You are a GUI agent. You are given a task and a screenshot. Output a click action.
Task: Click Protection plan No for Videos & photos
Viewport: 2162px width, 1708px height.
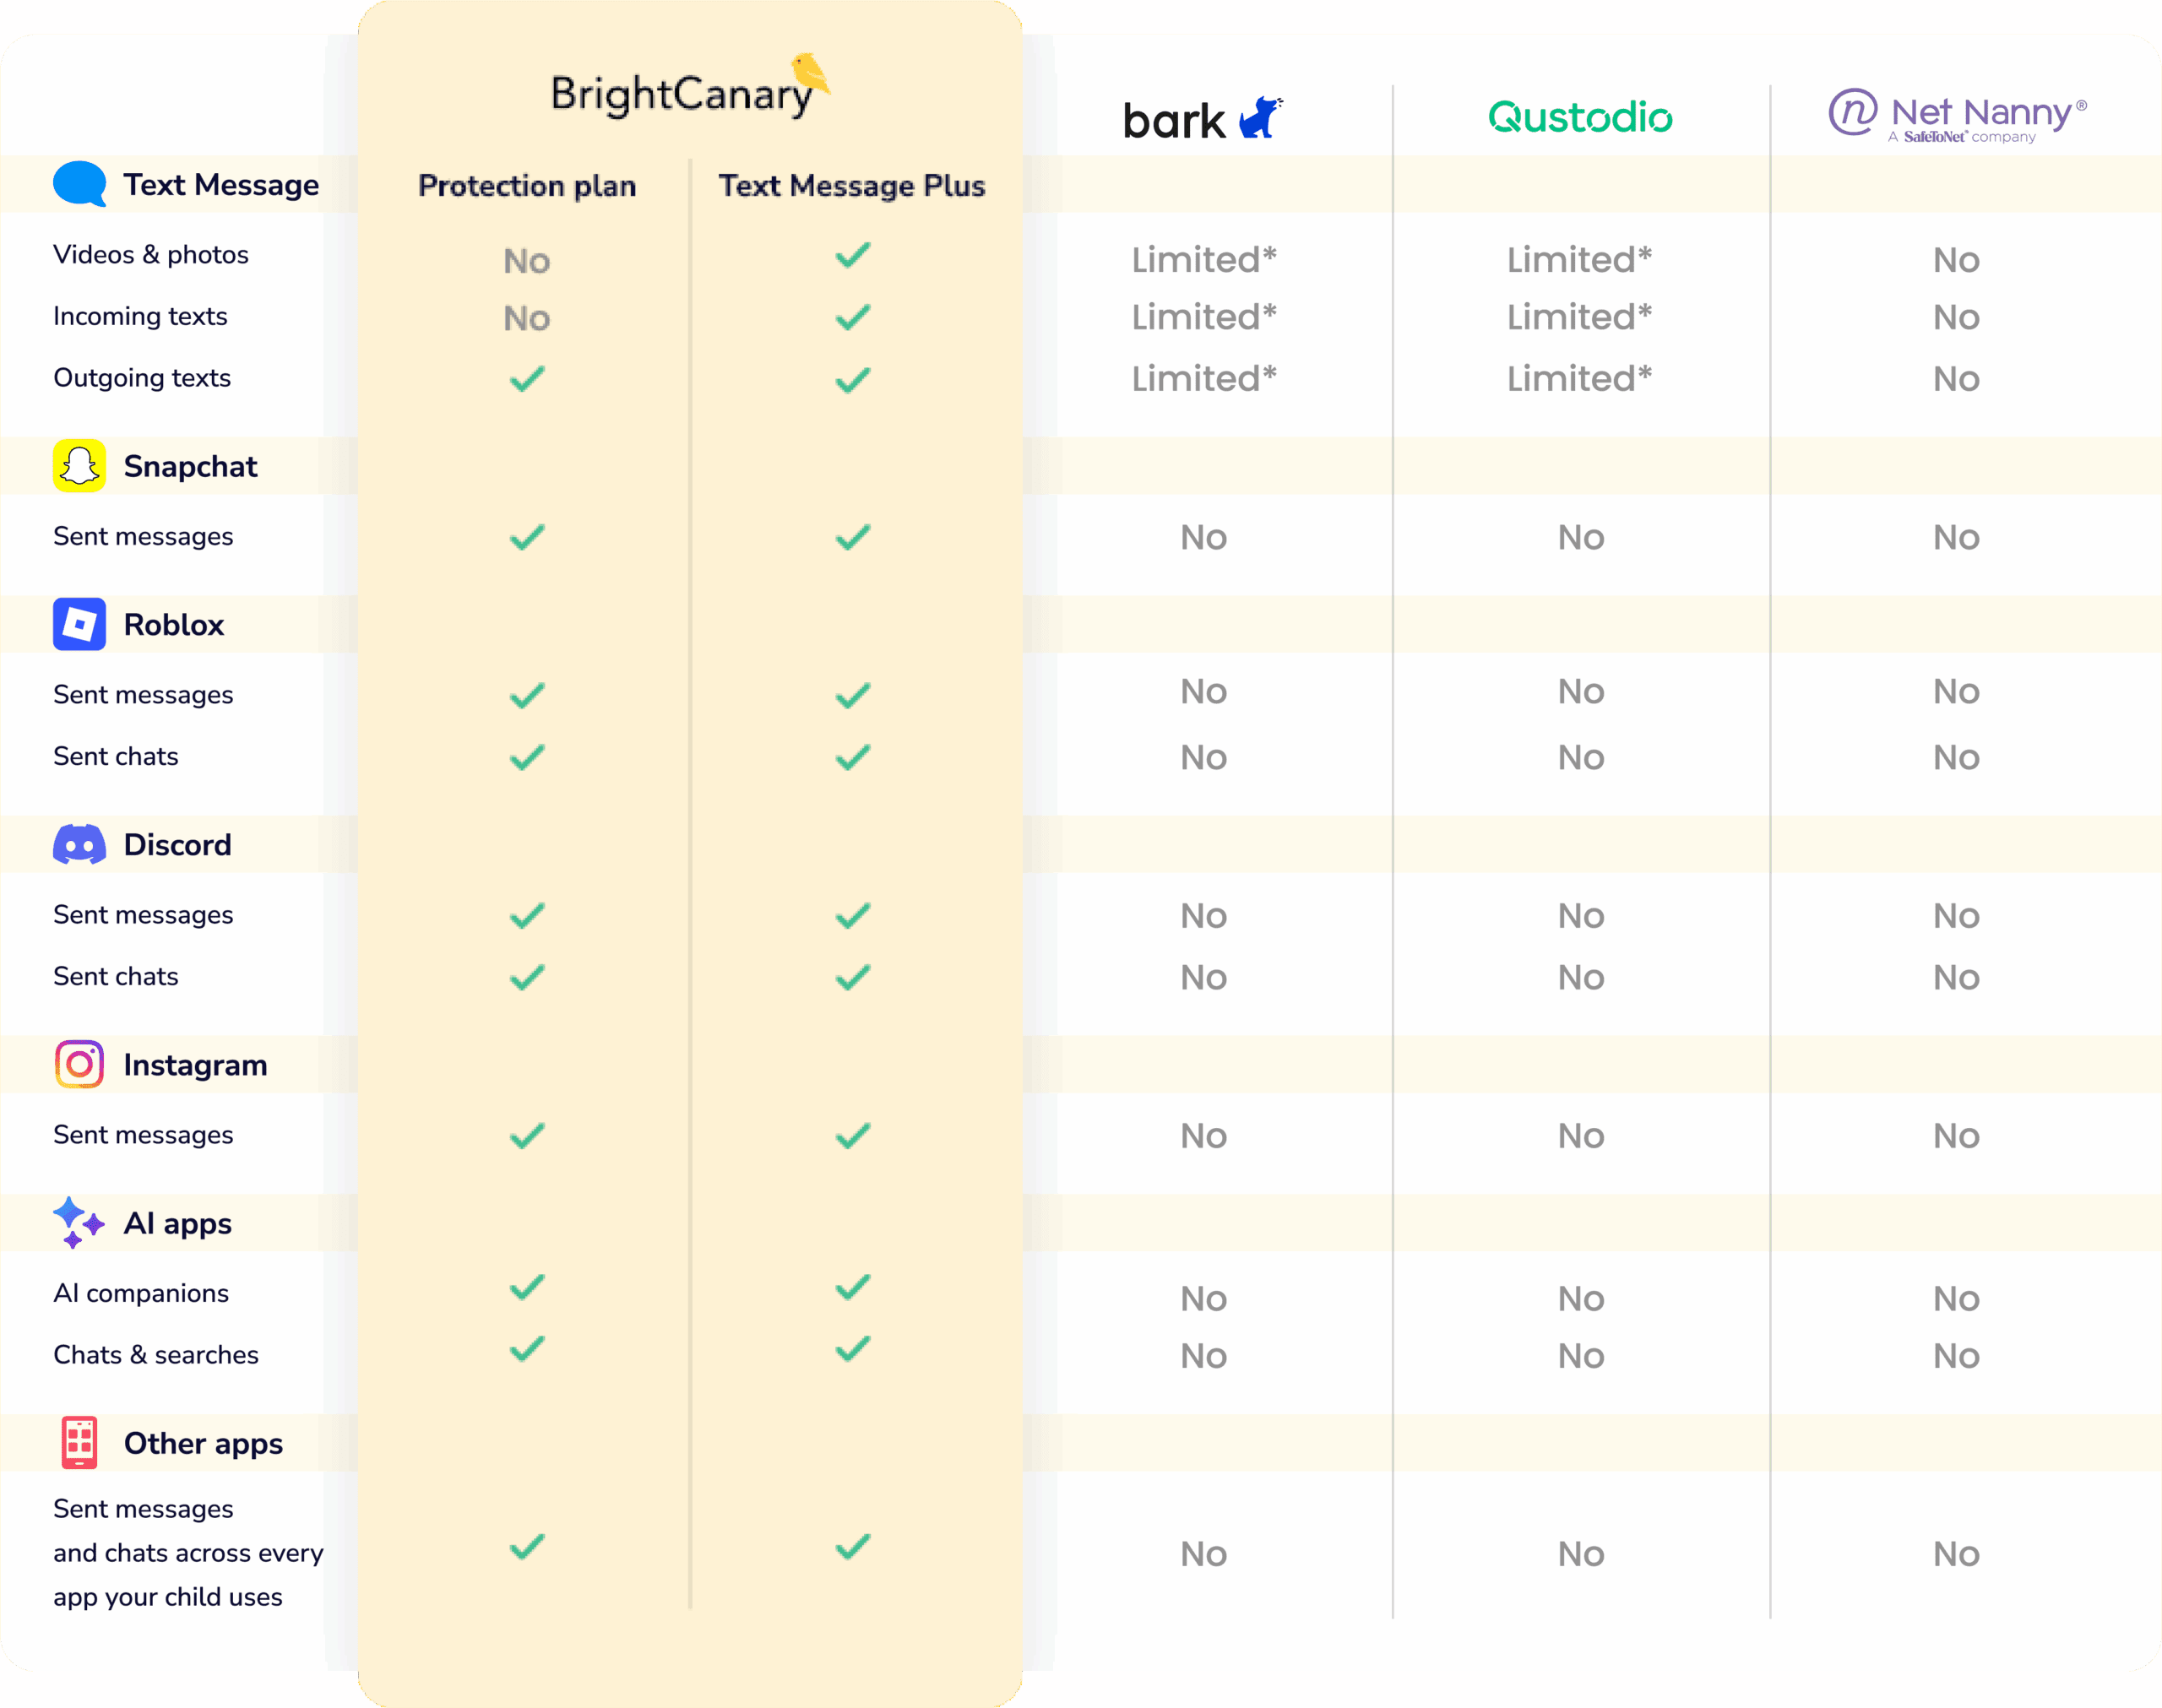(527, 261)
